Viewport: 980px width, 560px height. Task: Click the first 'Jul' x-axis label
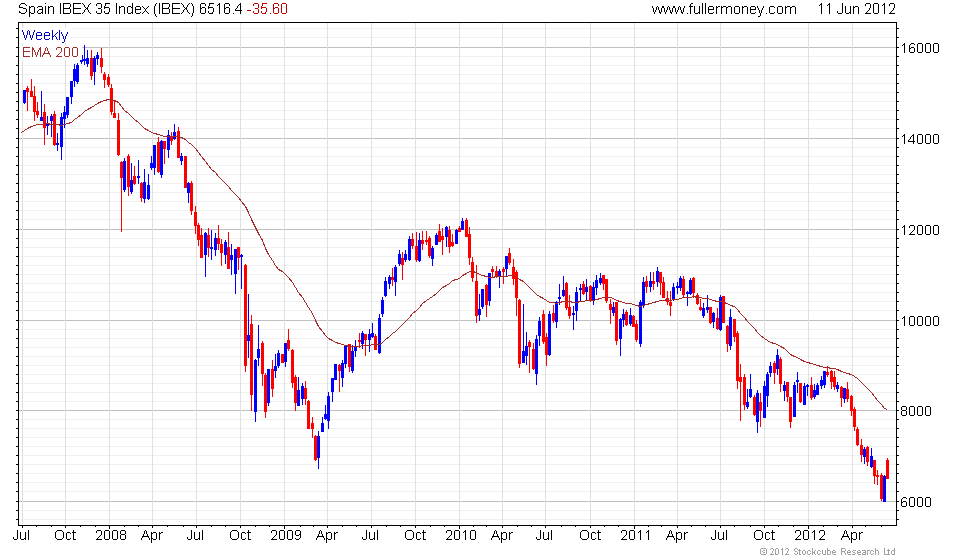[22, 536]
